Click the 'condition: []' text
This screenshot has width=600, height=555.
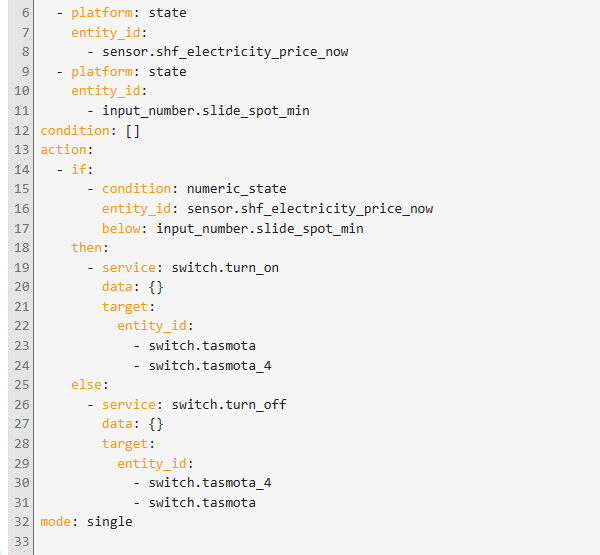[x=90, y=130]
